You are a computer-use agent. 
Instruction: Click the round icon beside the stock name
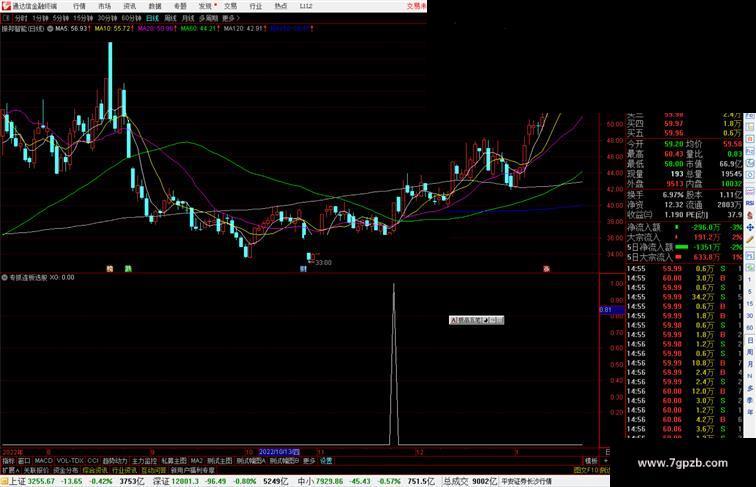pyautogui.click(x=50, y=29)
